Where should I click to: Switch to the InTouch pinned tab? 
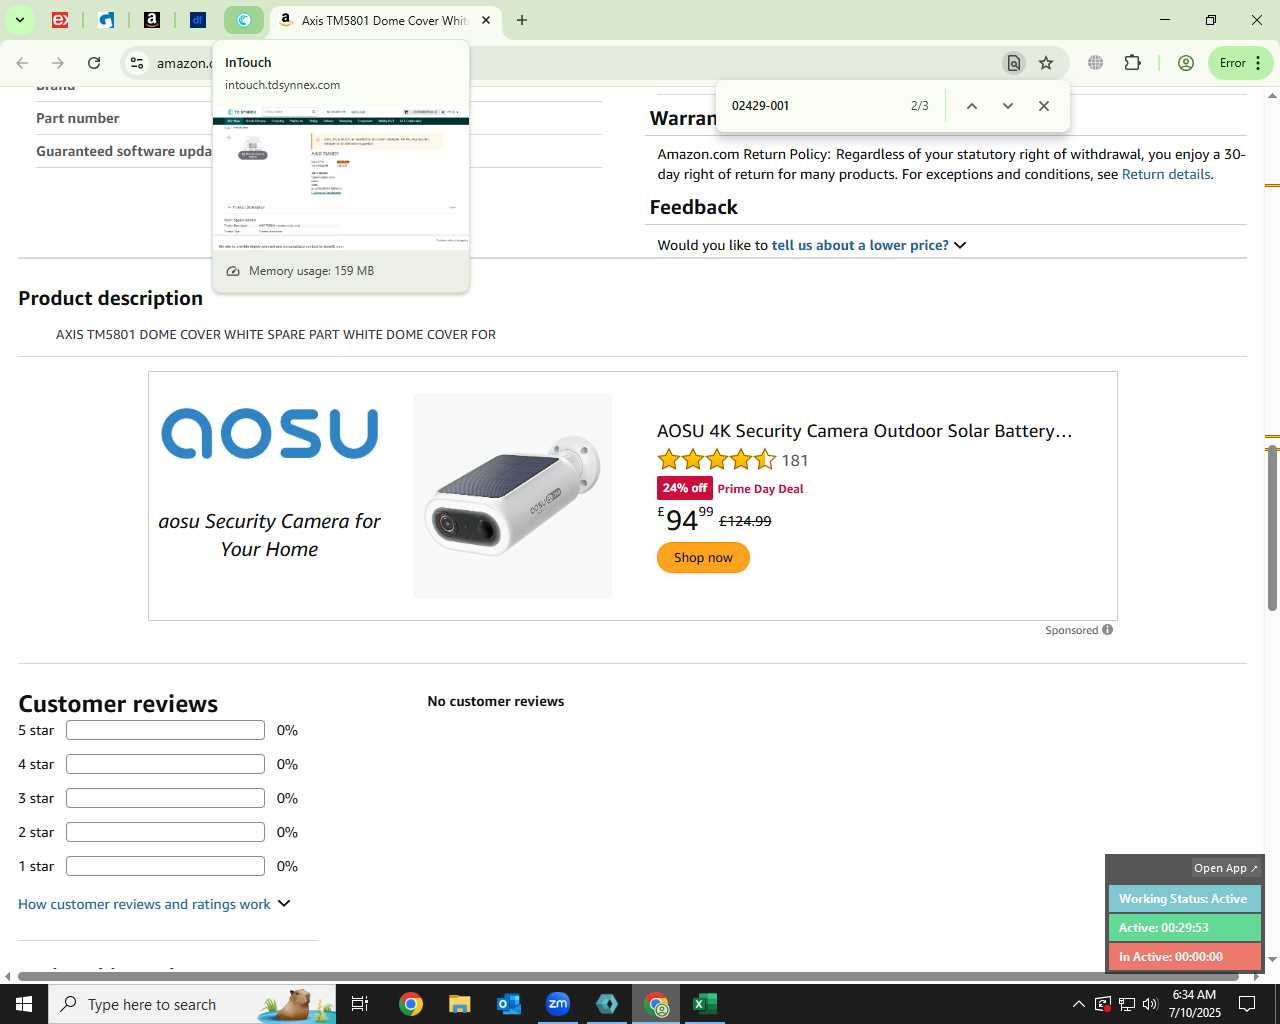[244, 20]
